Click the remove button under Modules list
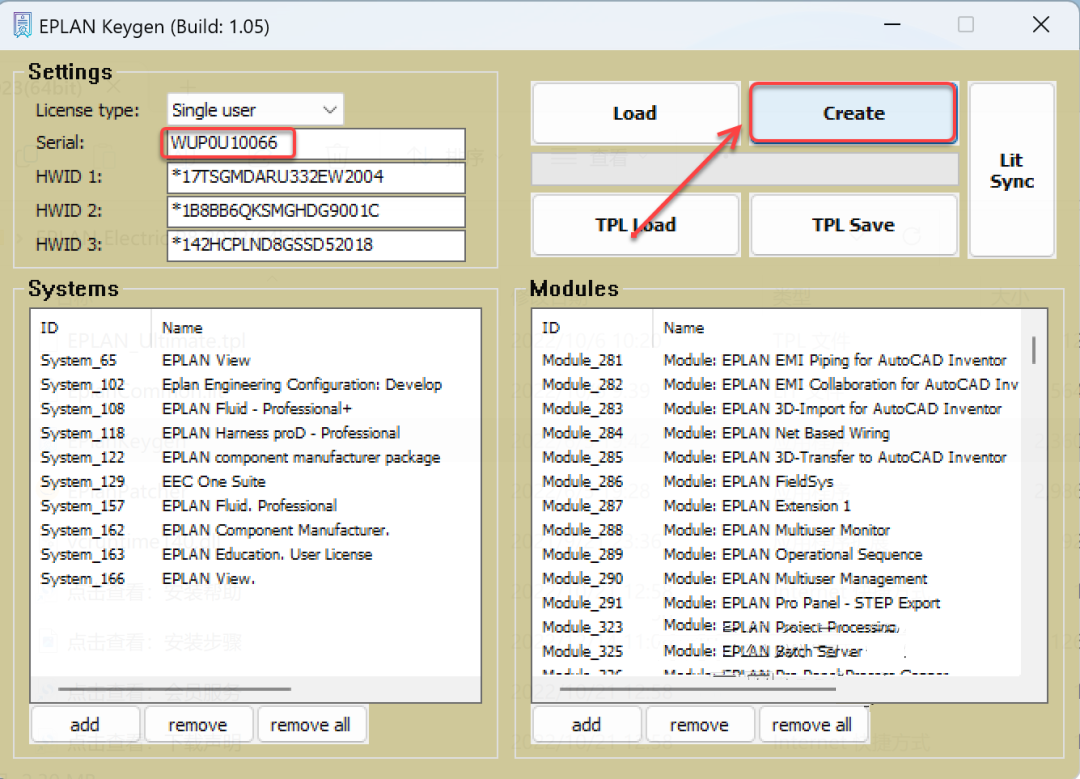 pos(699,724)
